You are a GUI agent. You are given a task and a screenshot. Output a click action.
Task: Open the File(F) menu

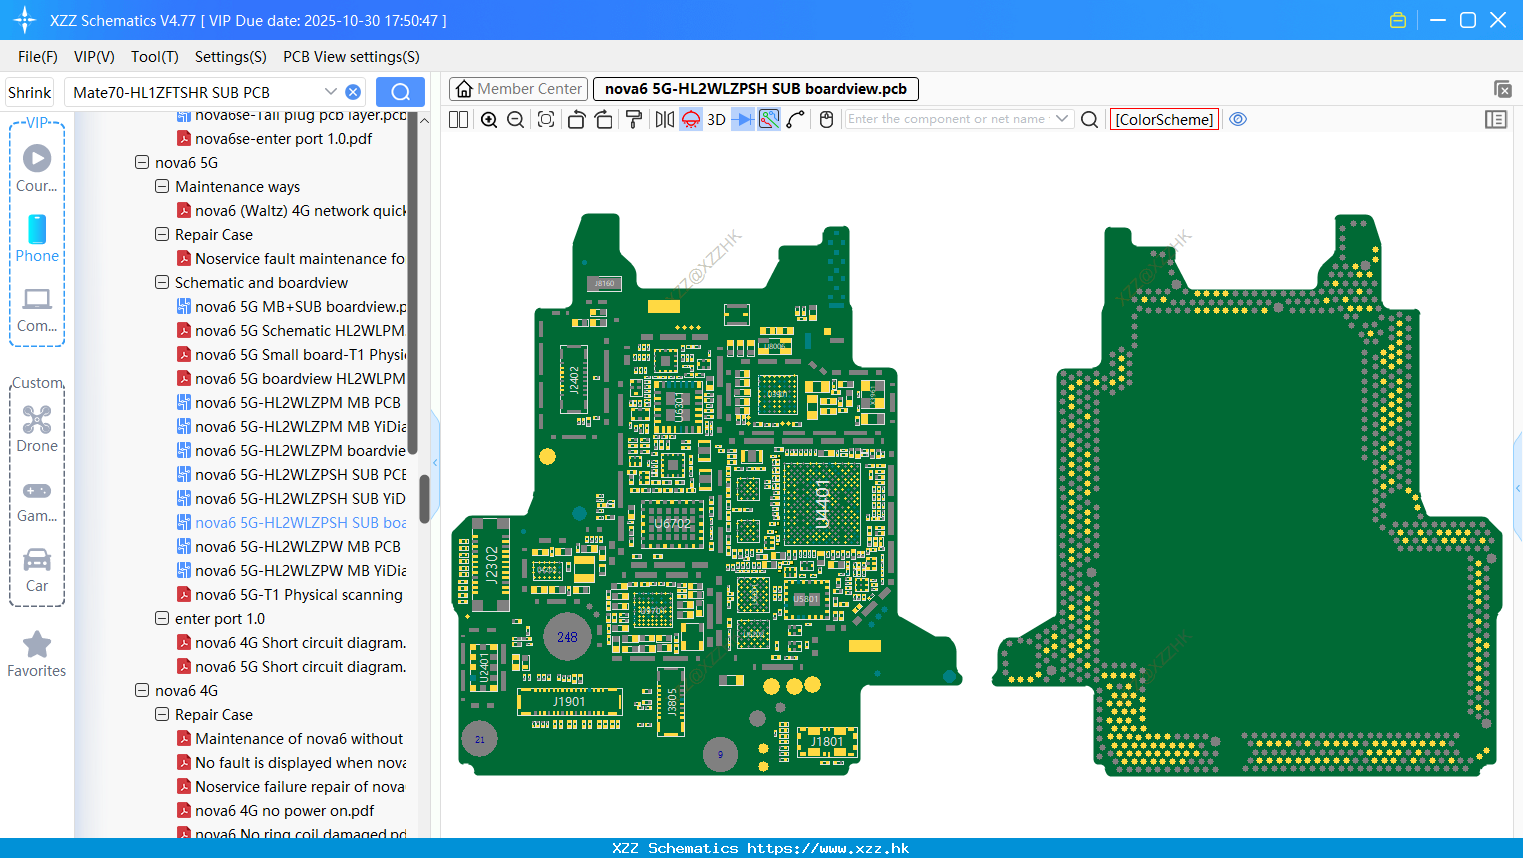coord(38,57)
